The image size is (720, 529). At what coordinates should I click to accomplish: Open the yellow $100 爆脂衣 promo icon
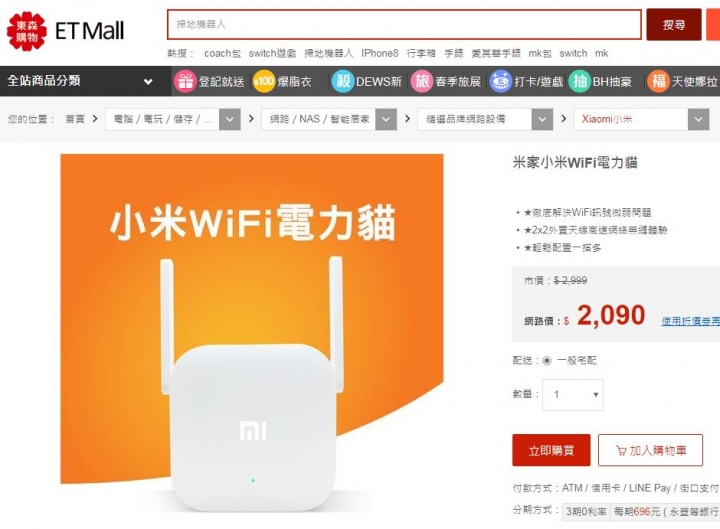click(264, 81)
